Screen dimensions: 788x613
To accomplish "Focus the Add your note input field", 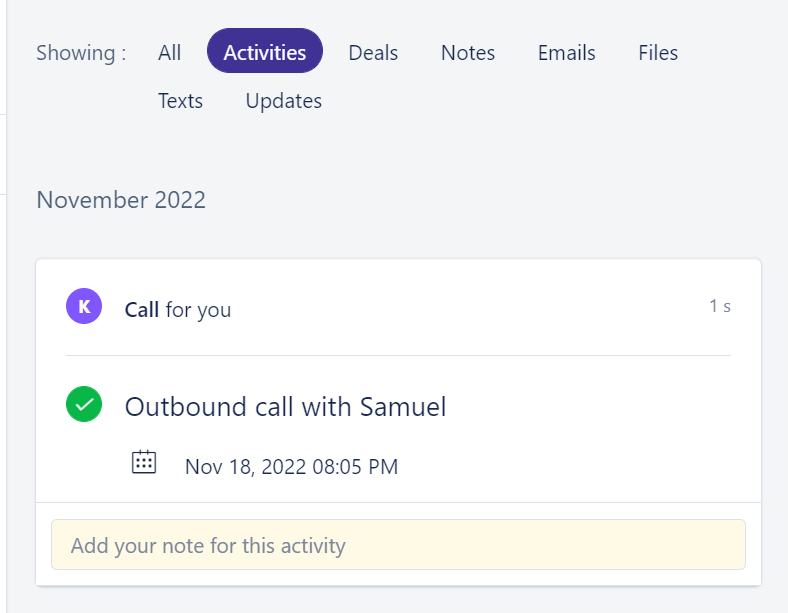I will (x=399, y=545).
